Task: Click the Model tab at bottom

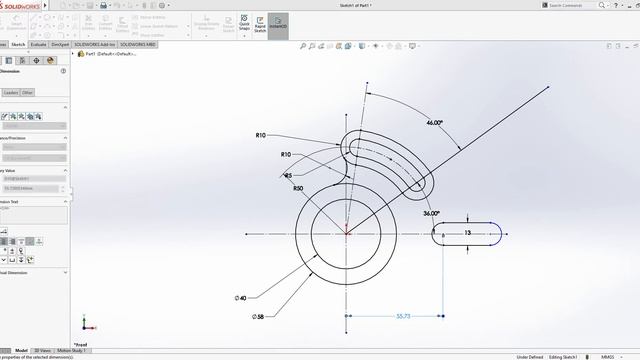Action: (21, 351)
